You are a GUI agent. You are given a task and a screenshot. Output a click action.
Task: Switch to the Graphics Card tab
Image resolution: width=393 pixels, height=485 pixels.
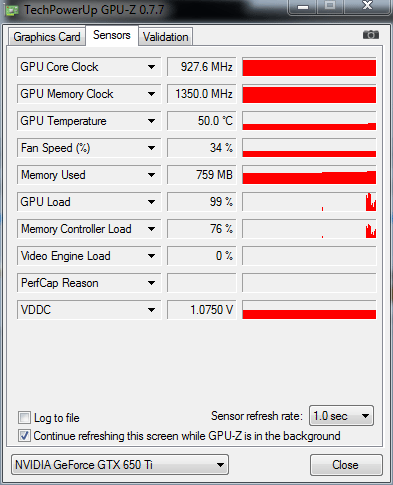click(x=47, y=37)
